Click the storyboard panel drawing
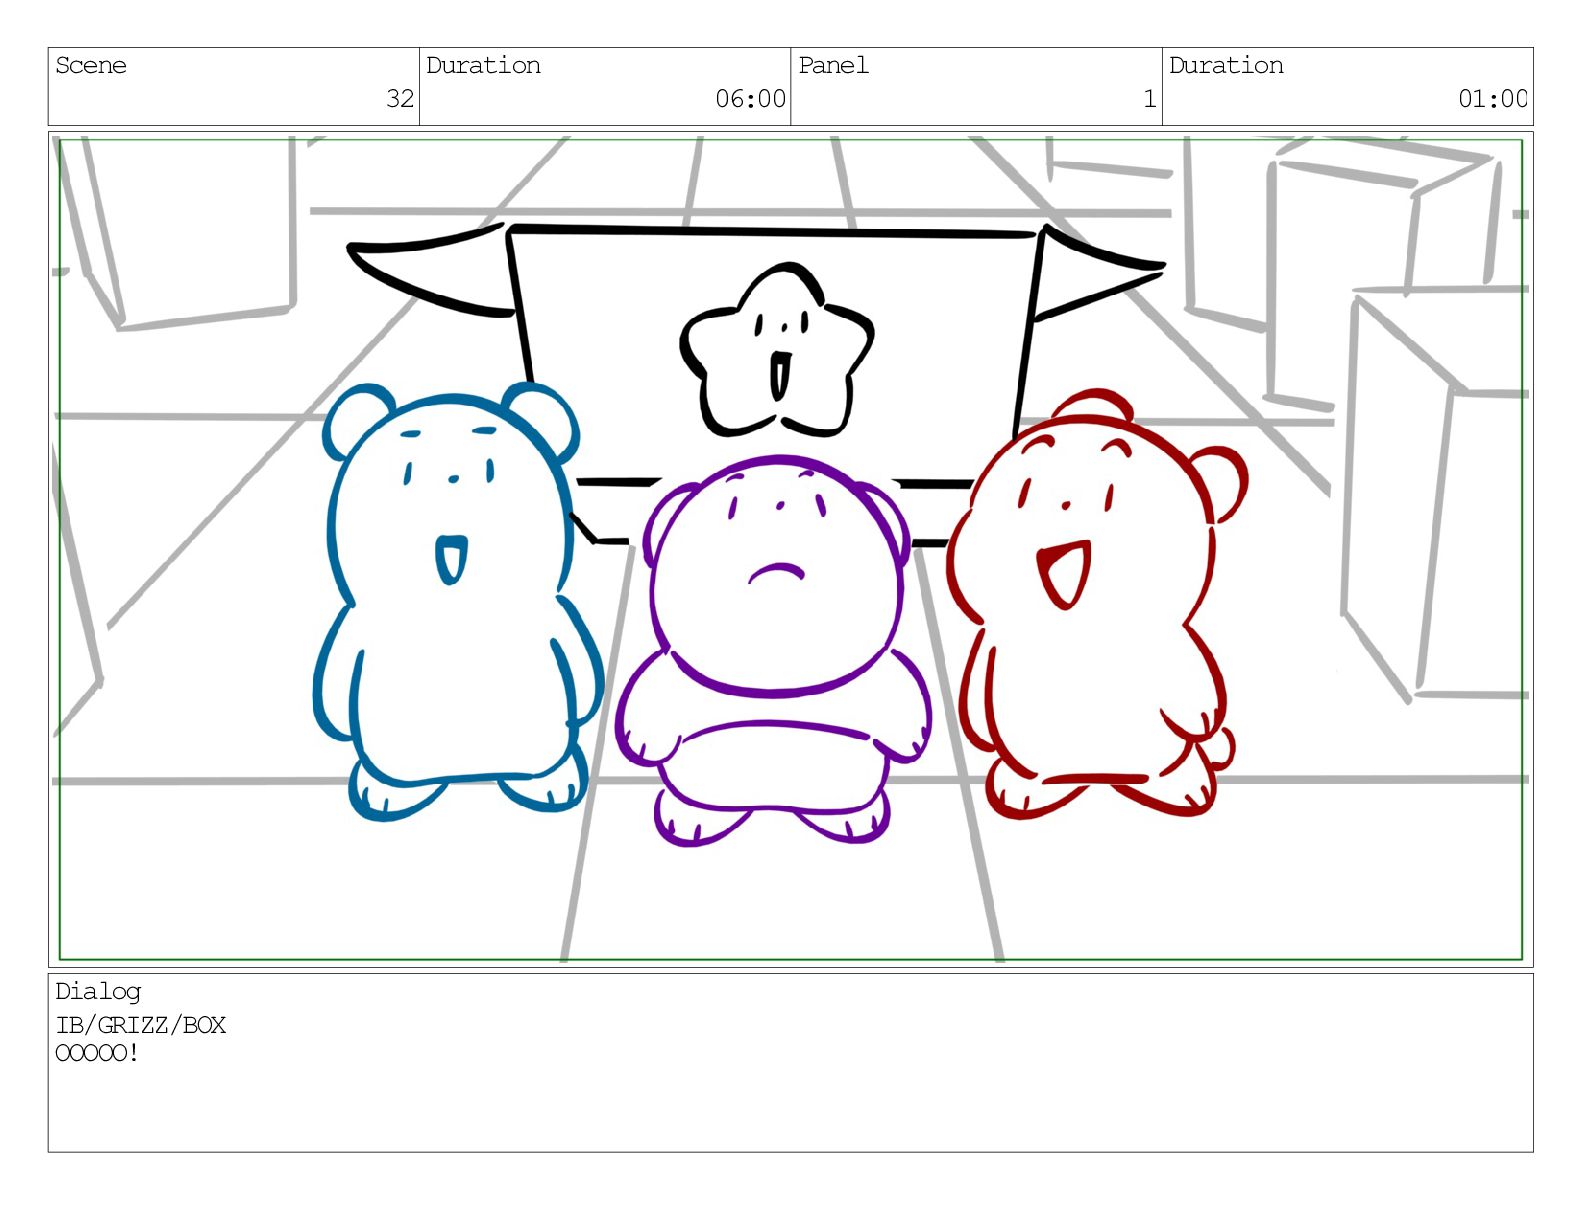The height and width of the screenshot is (1224, 1584). click(x=791, y=549)
